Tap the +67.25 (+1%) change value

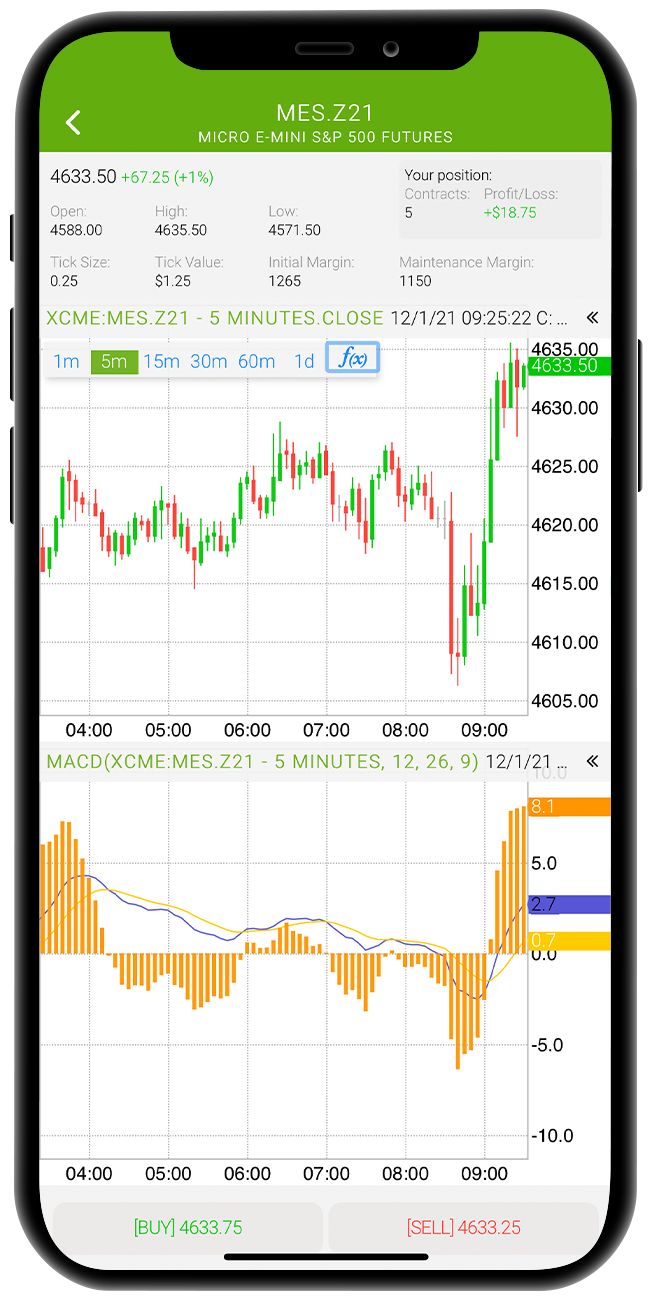tap(167, 178)
